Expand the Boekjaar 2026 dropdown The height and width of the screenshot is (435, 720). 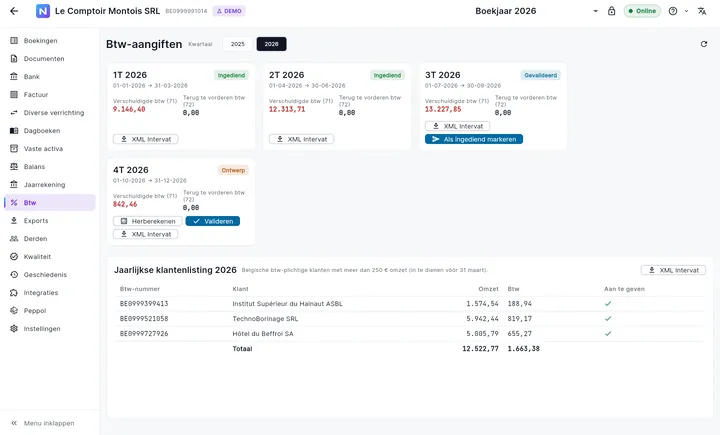click(x=595, y=11)
